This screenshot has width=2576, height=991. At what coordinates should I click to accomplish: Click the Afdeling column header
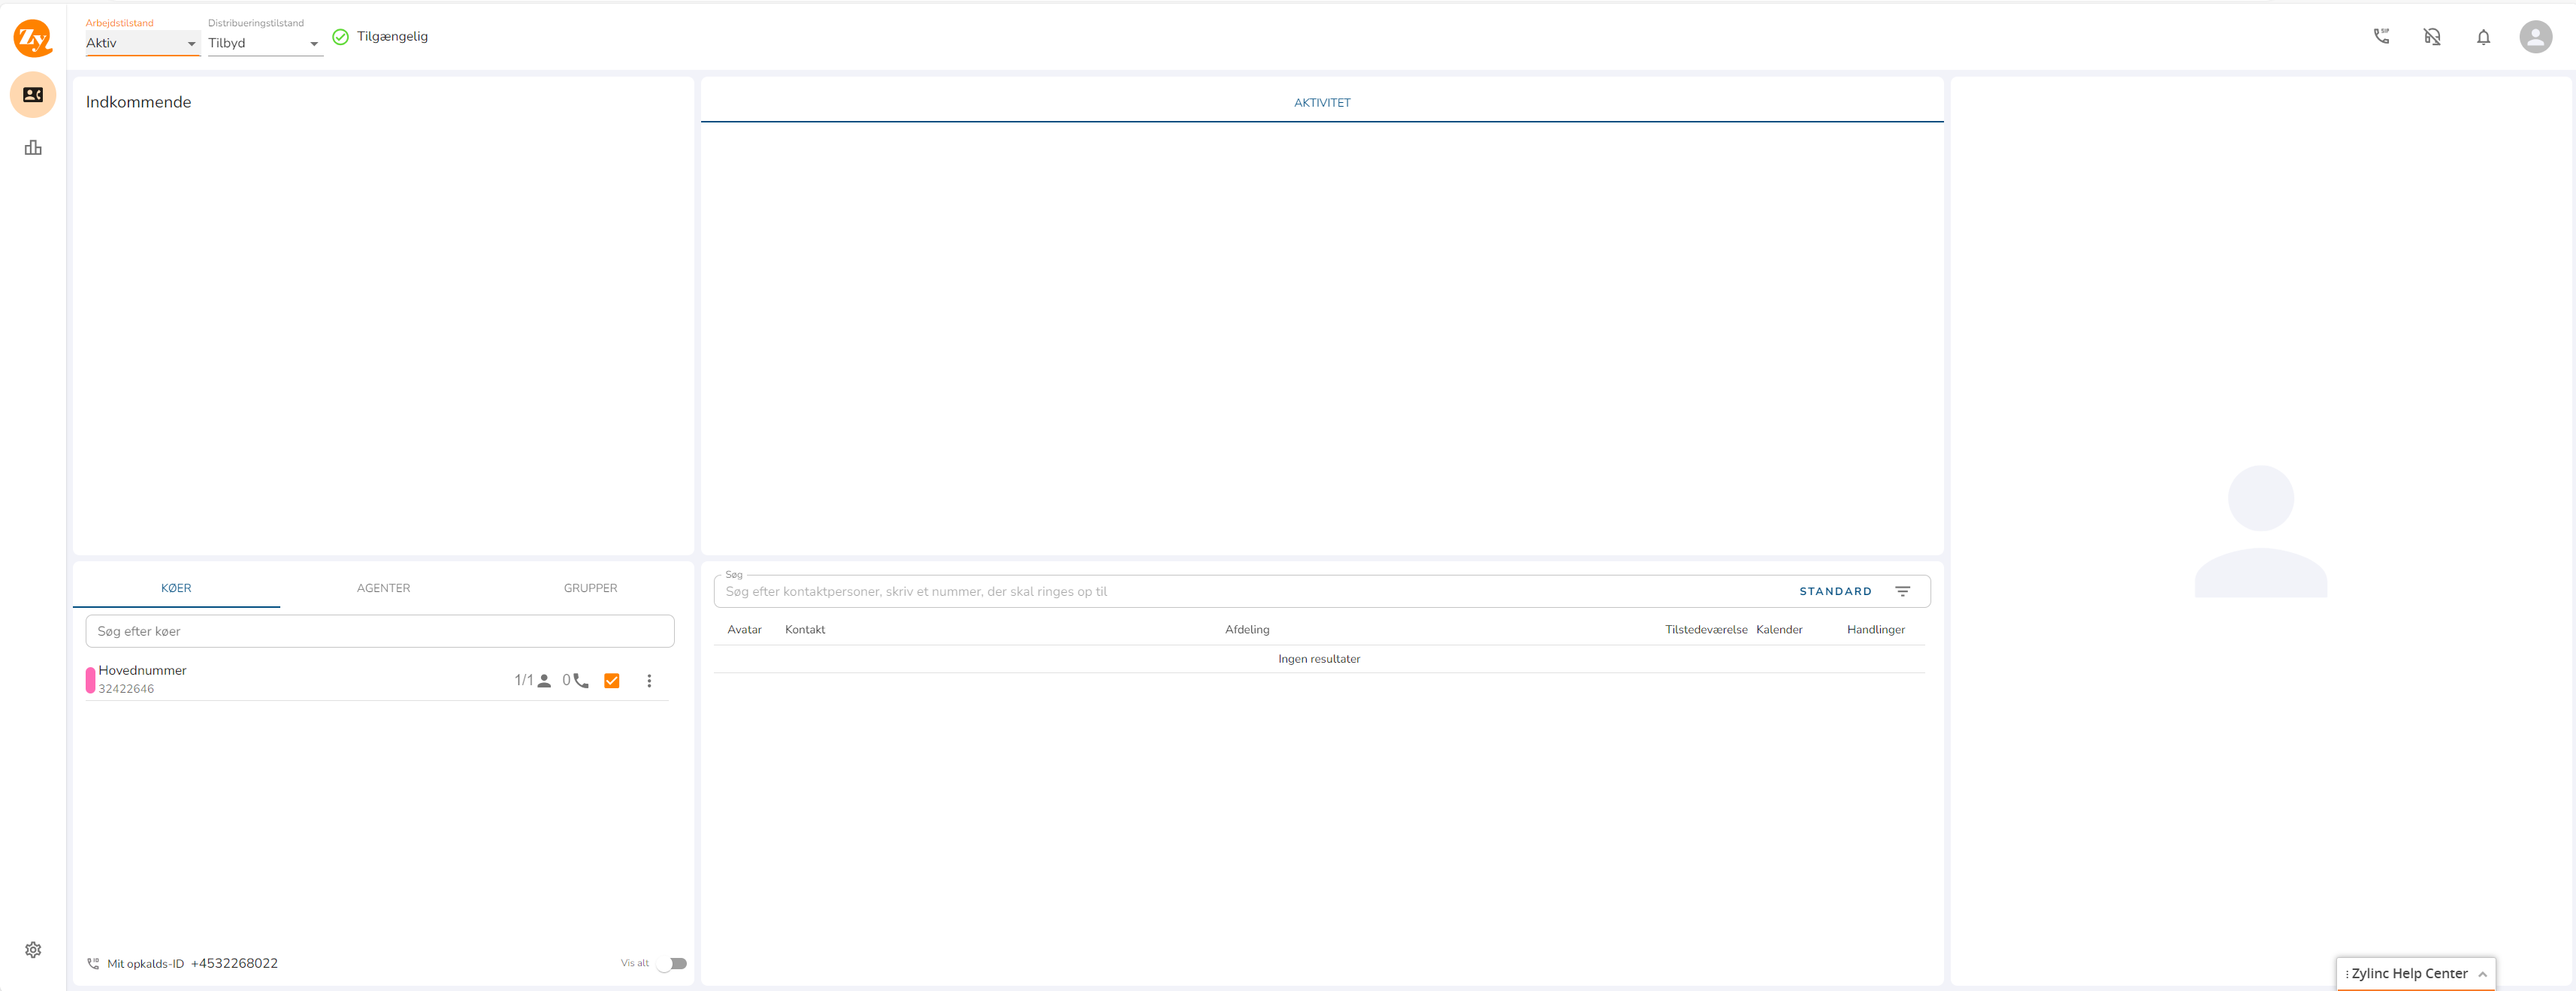click(1247, 630)
